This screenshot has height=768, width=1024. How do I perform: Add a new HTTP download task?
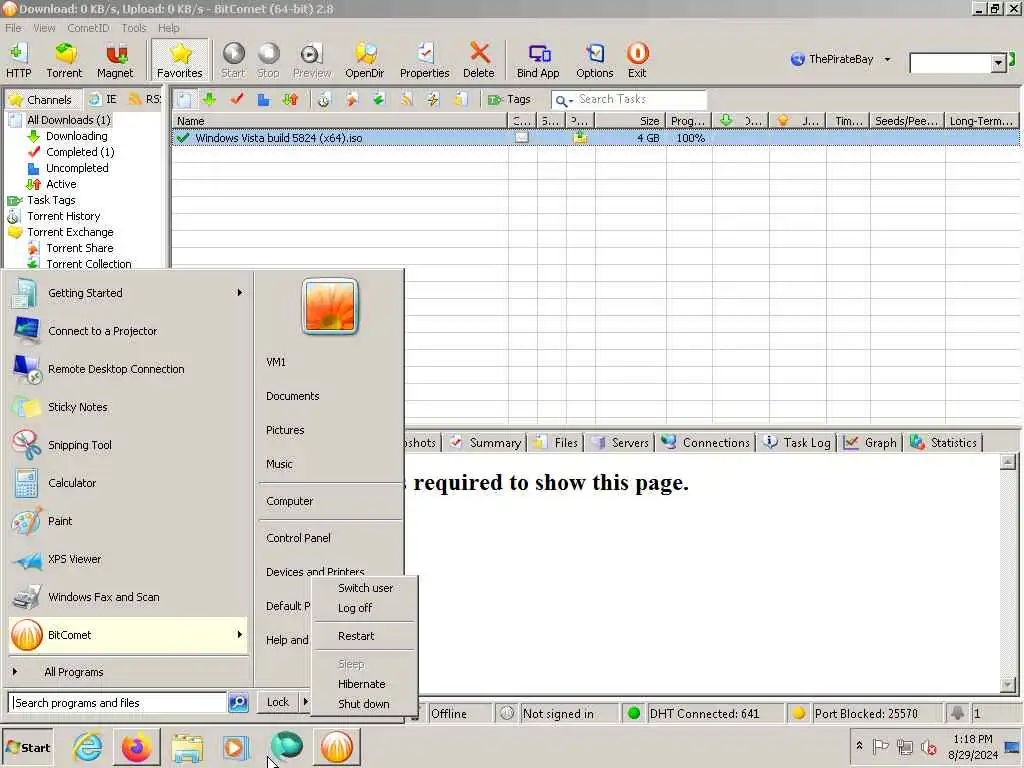[18, 60]
